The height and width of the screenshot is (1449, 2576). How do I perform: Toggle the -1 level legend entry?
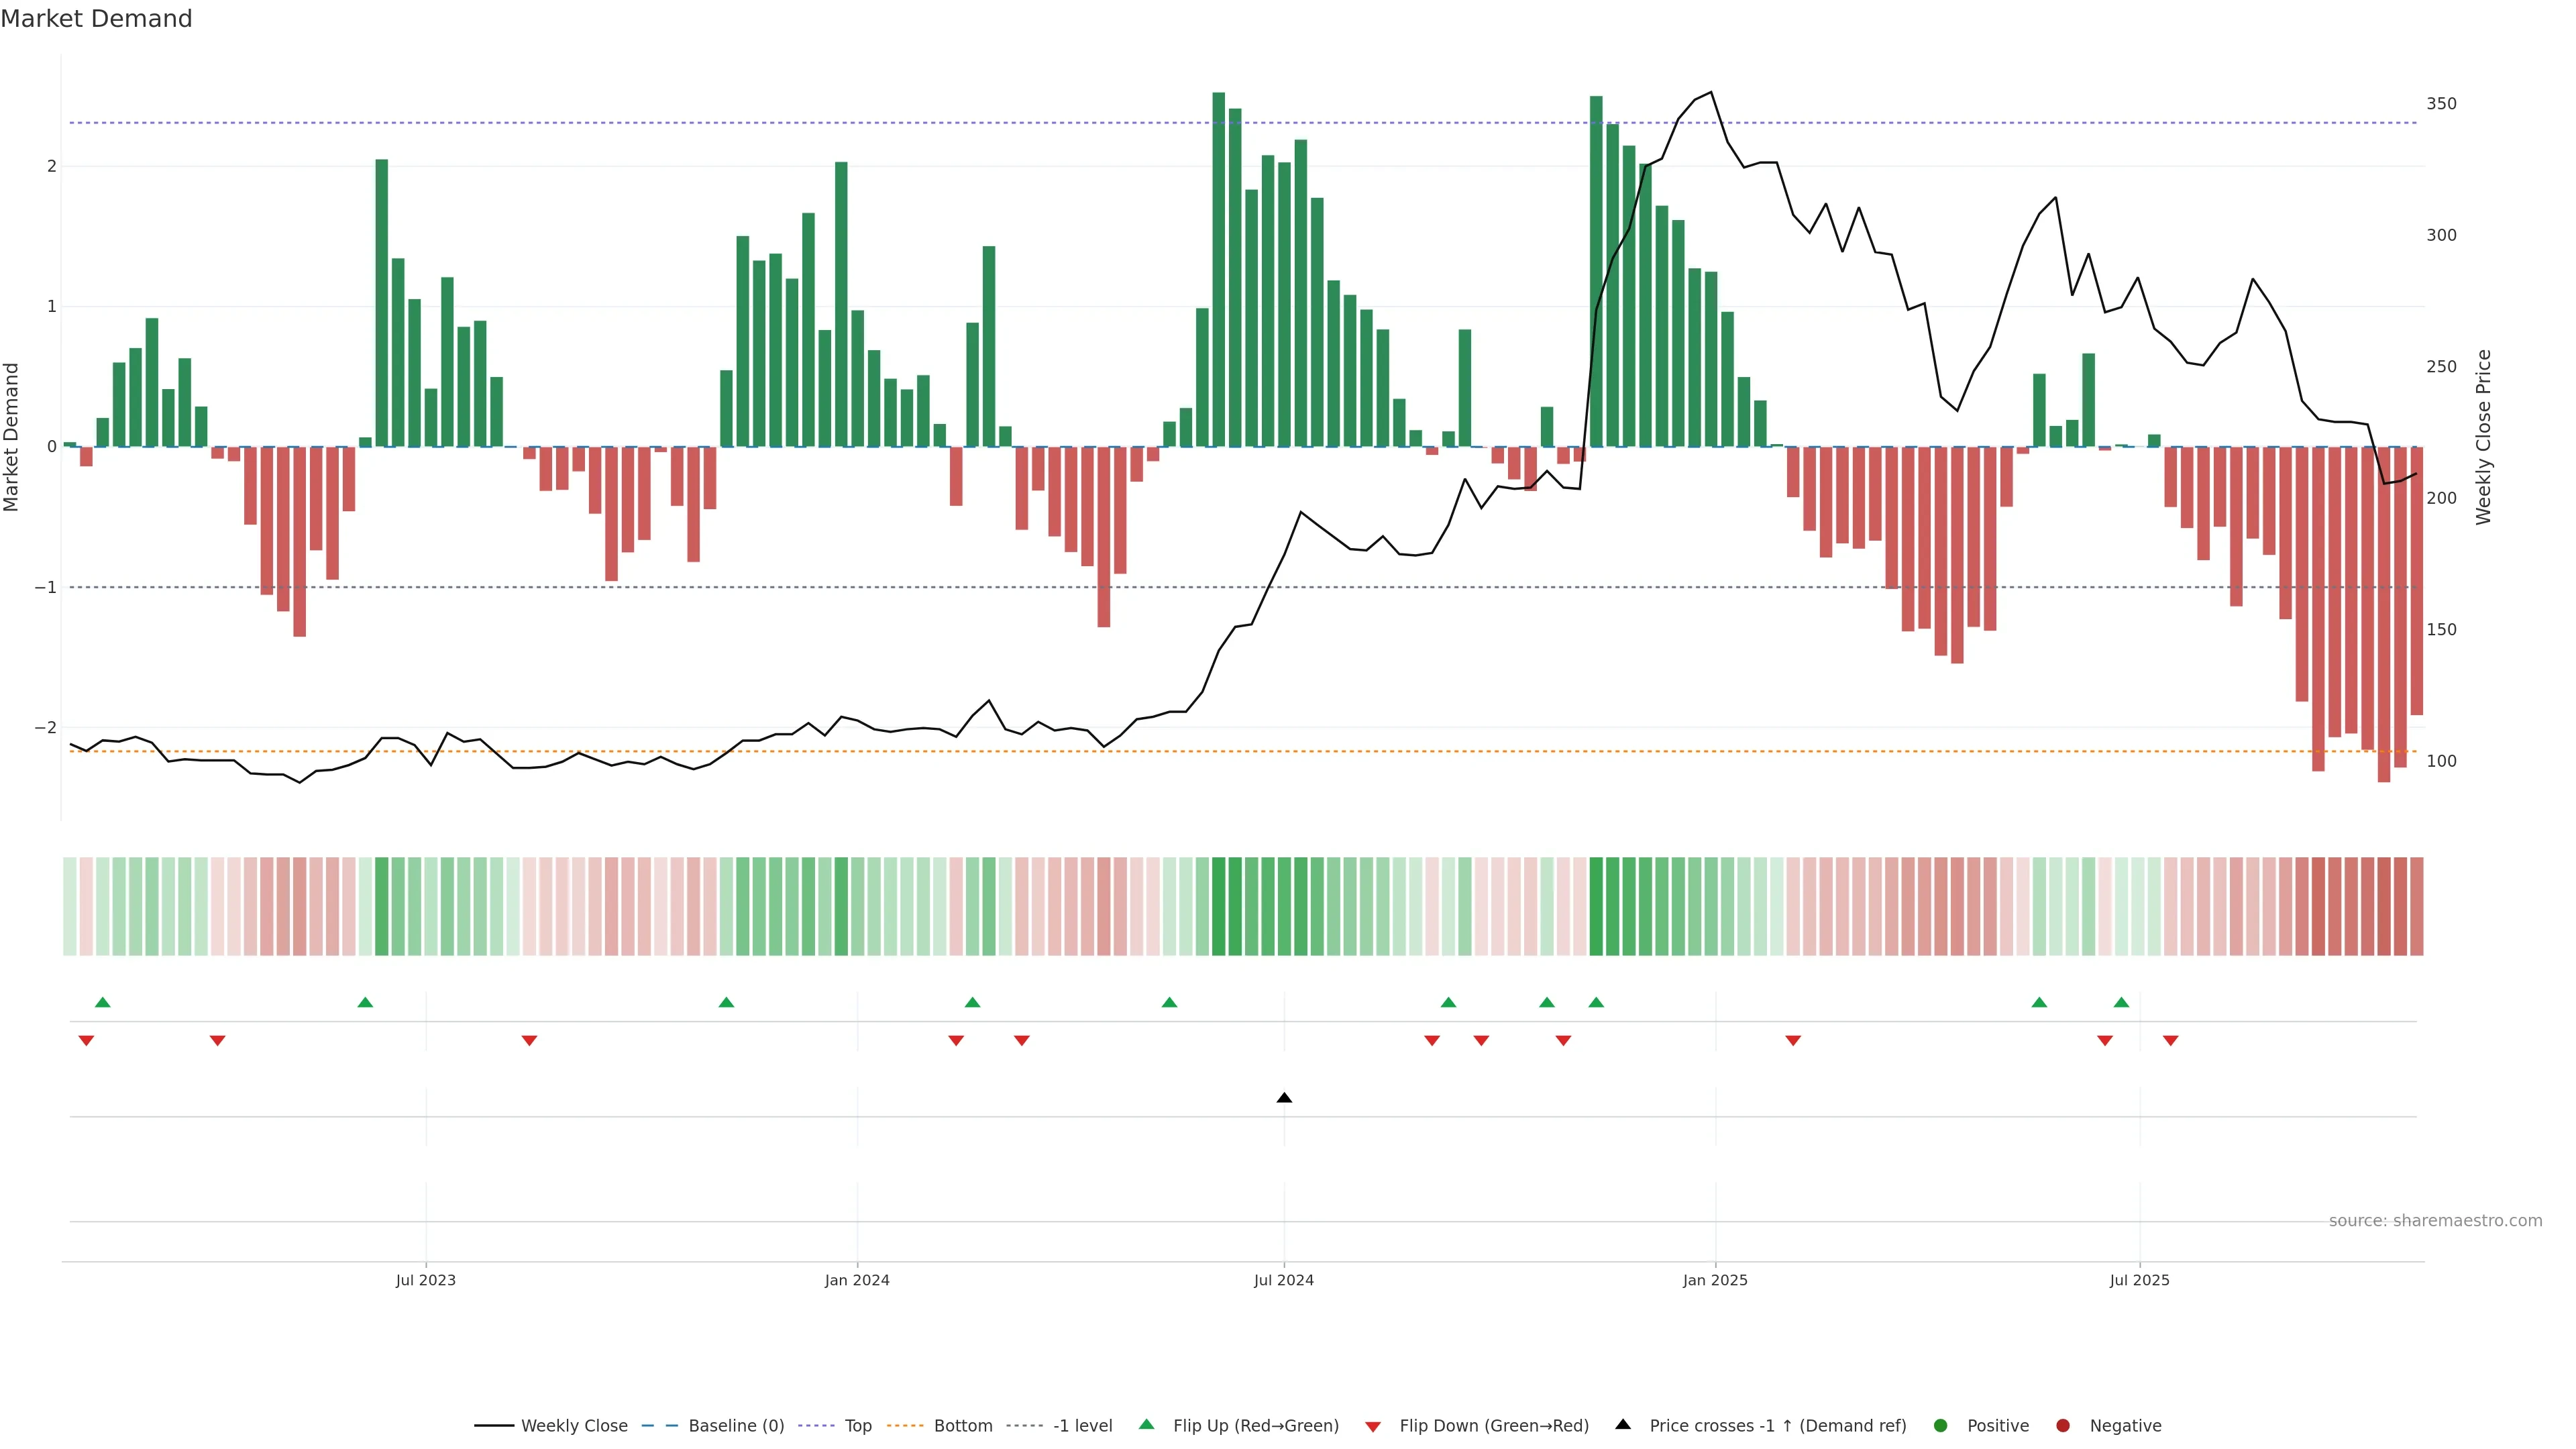pos(1082,1425)
